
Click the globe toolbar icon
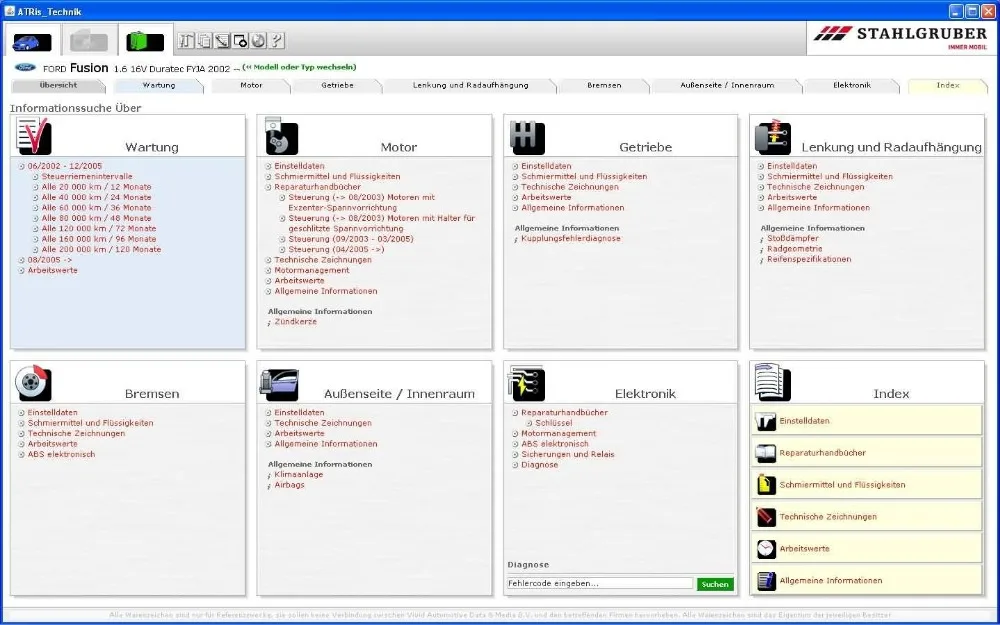258,41
